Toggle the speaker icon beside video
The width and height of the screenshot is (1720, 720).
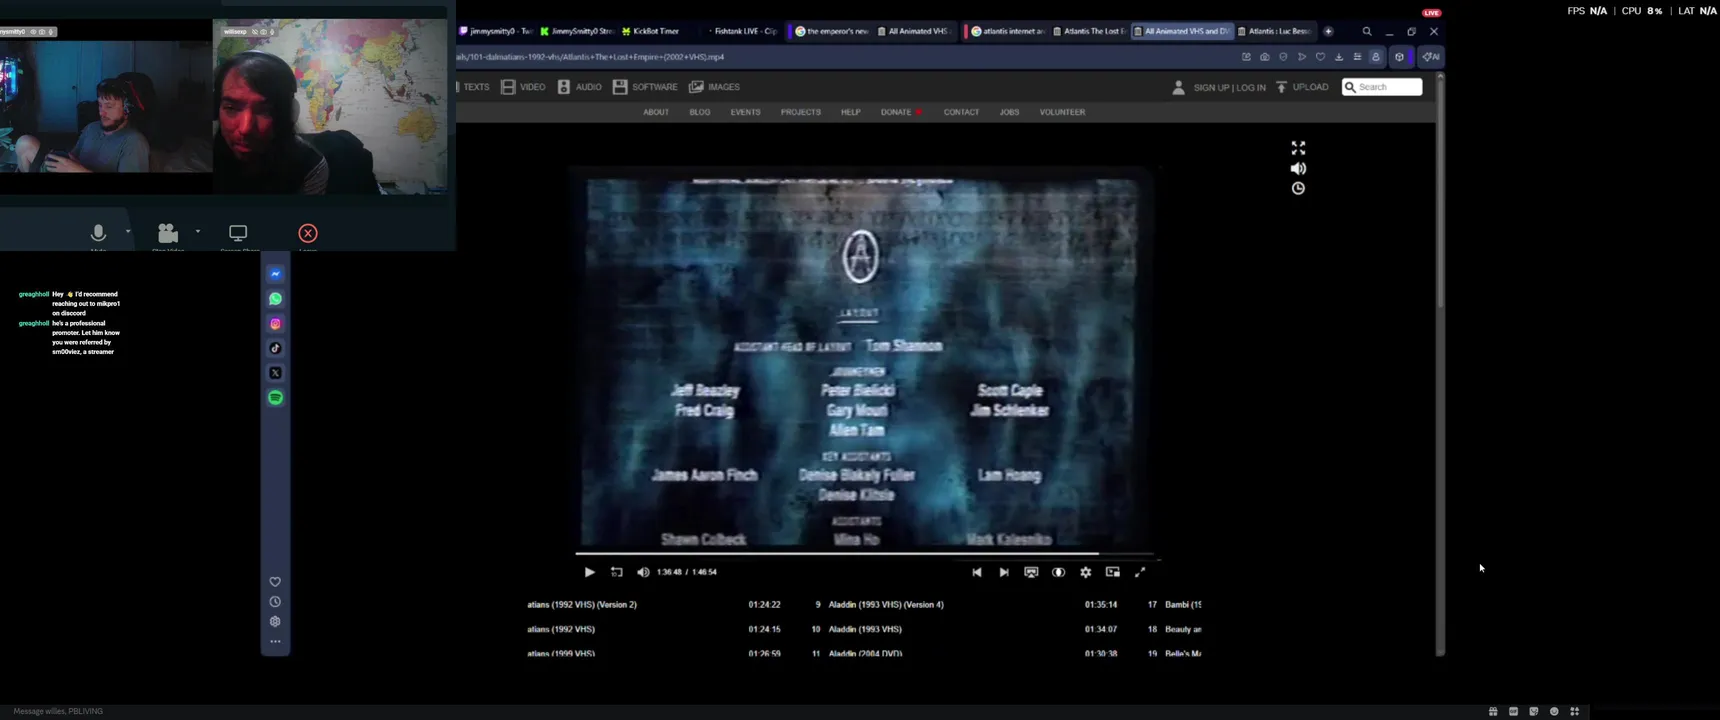coord(1298,168)
